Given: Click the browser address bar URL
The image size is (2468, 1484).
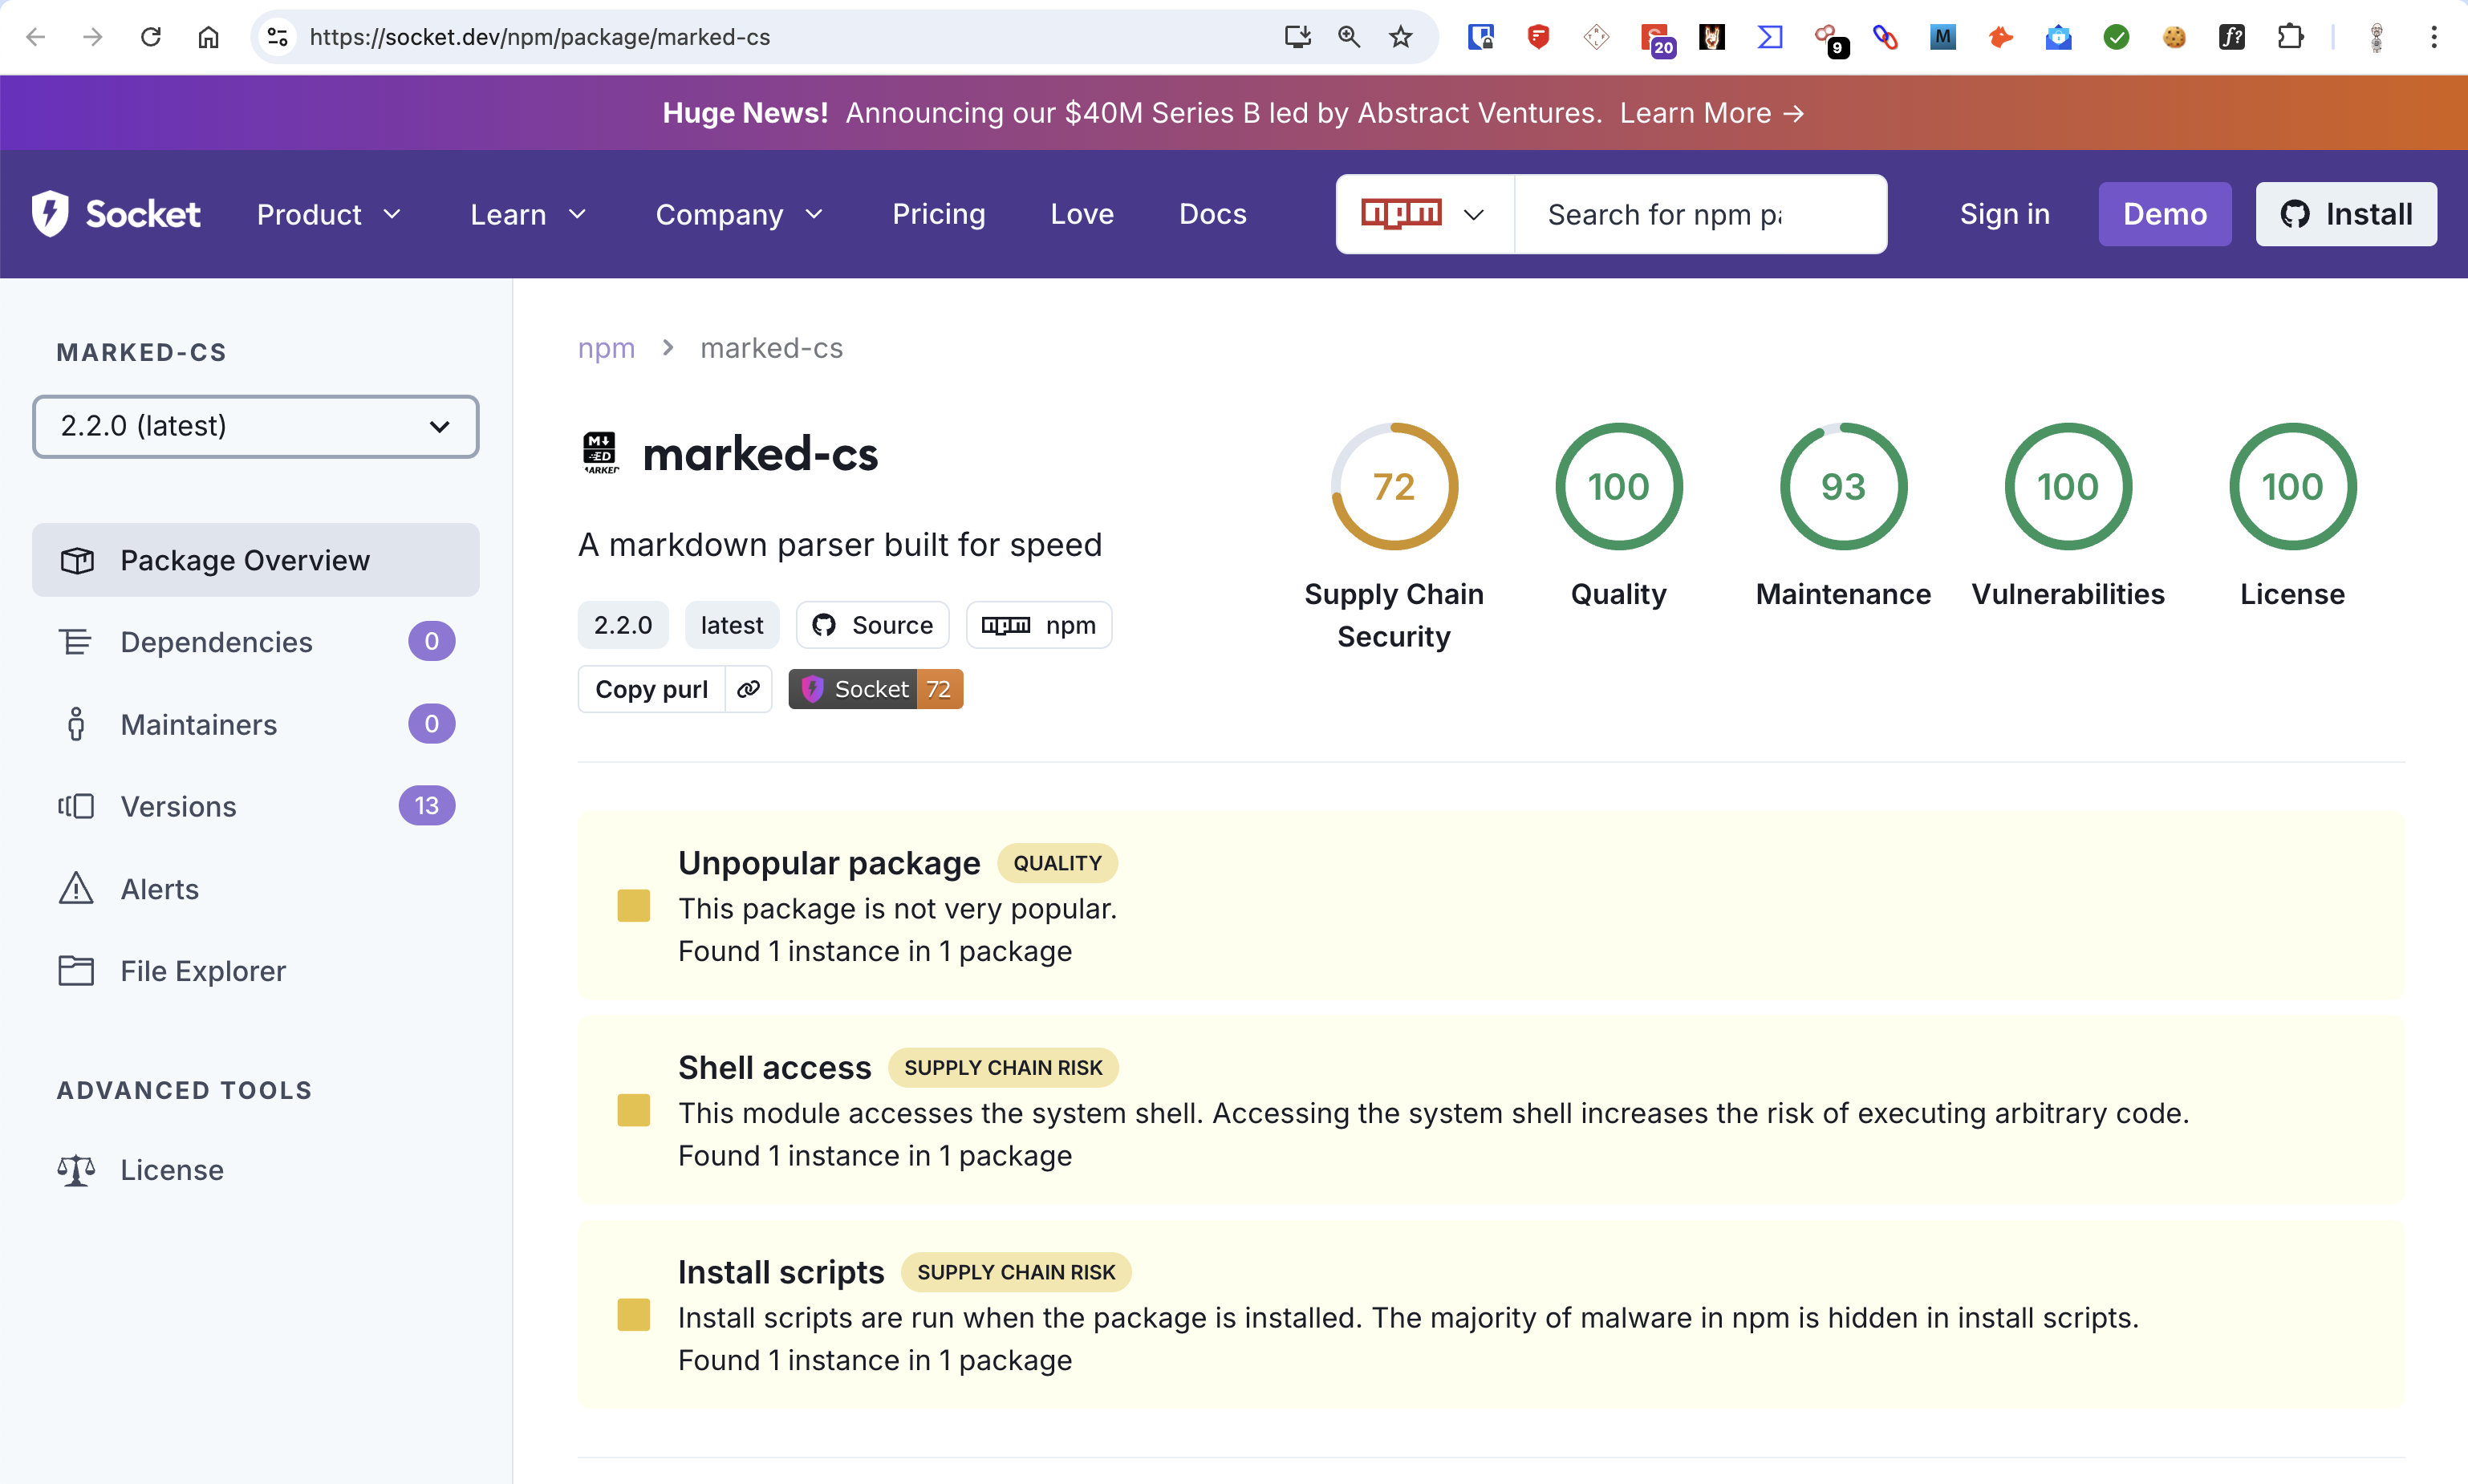Looking at the screenshot, I should tap(539, 37).
